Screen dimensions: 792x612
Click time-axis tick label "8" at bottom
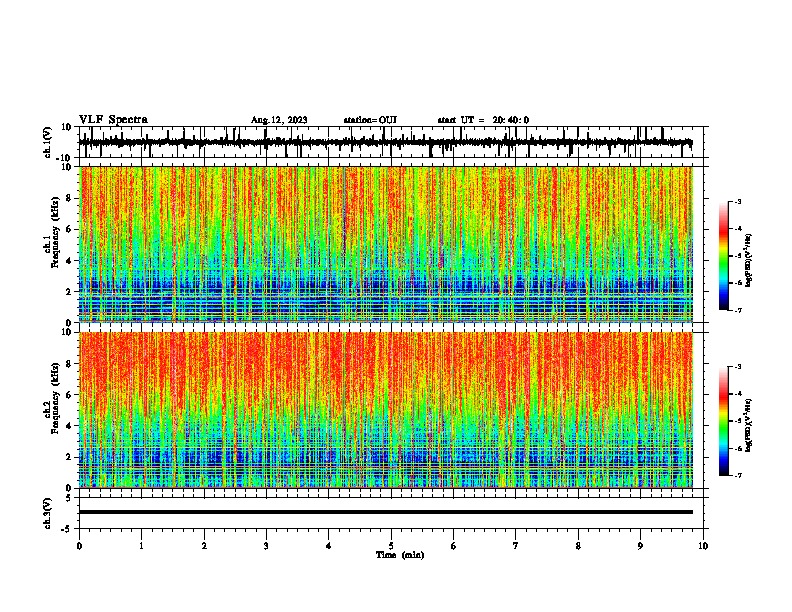point(578,546)
